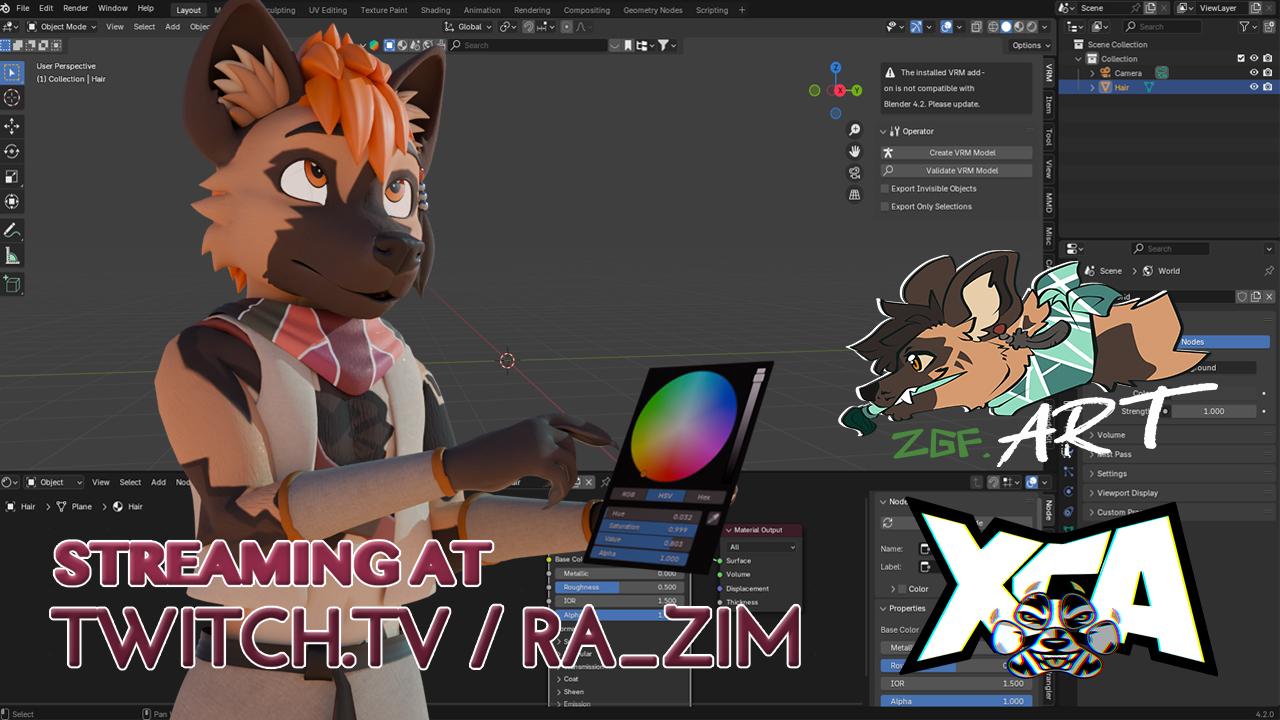Expand the Volume panel
The image size is (1280, 720).
point(1110,435)
